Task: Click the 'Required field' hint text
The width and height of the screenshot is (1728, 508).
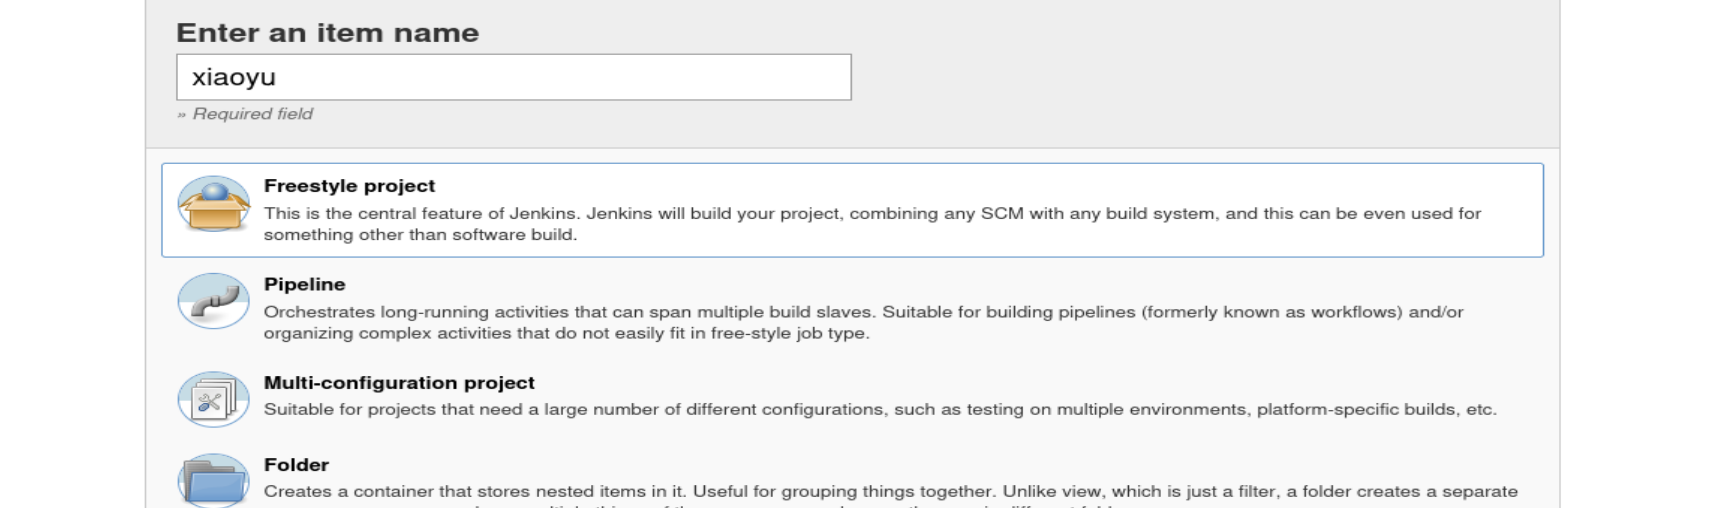Action: (x=245, y=114)
